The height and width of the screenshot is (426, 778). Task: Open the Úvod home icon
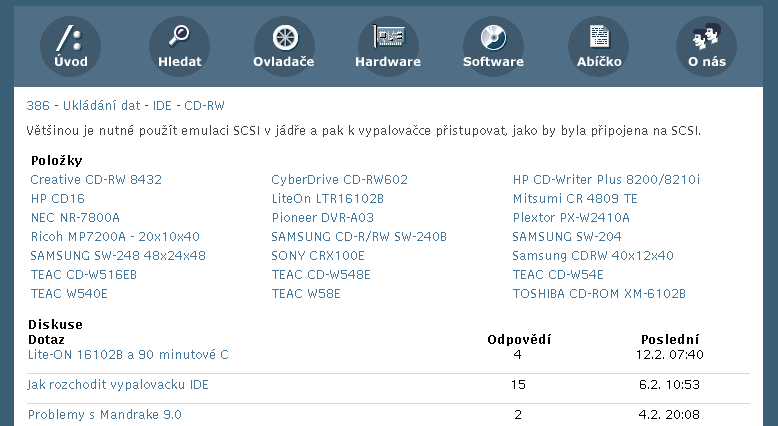click(70, 46)
